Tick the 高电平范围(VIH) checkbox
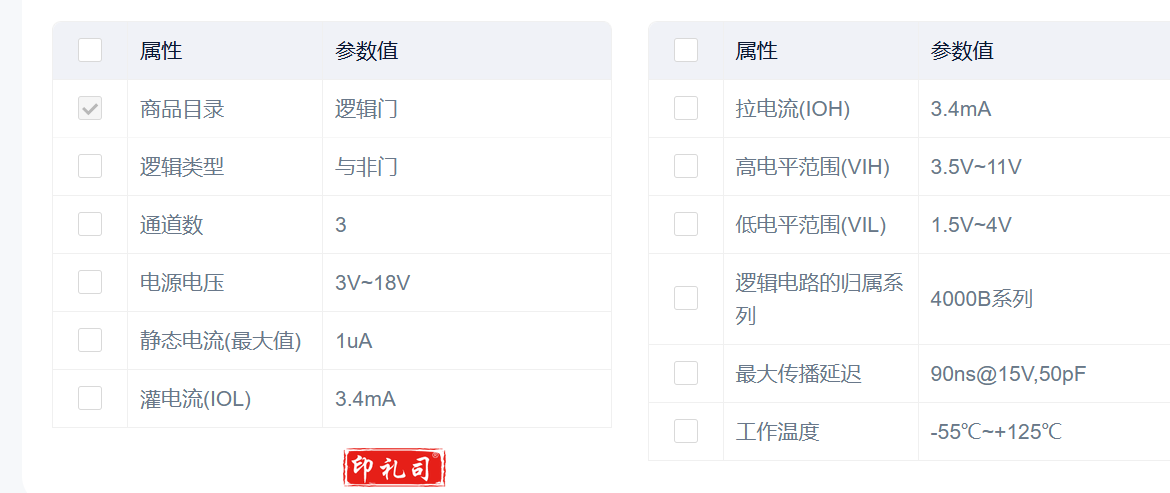The height and width of the screenshot is (493, 1170). (686, 166)
